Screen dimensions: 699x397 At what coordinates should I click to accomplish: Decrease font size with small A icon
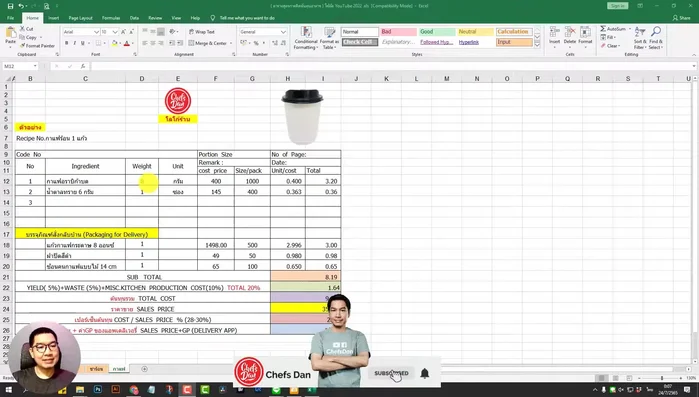pos(132,32)
